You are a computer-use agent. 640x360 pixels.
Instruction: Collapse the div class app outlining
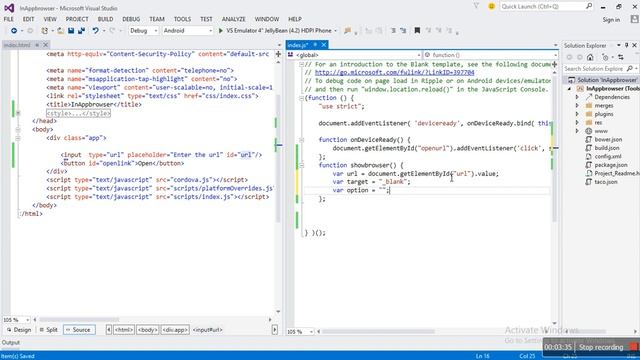pyautogui.click(x=18, y=138)
